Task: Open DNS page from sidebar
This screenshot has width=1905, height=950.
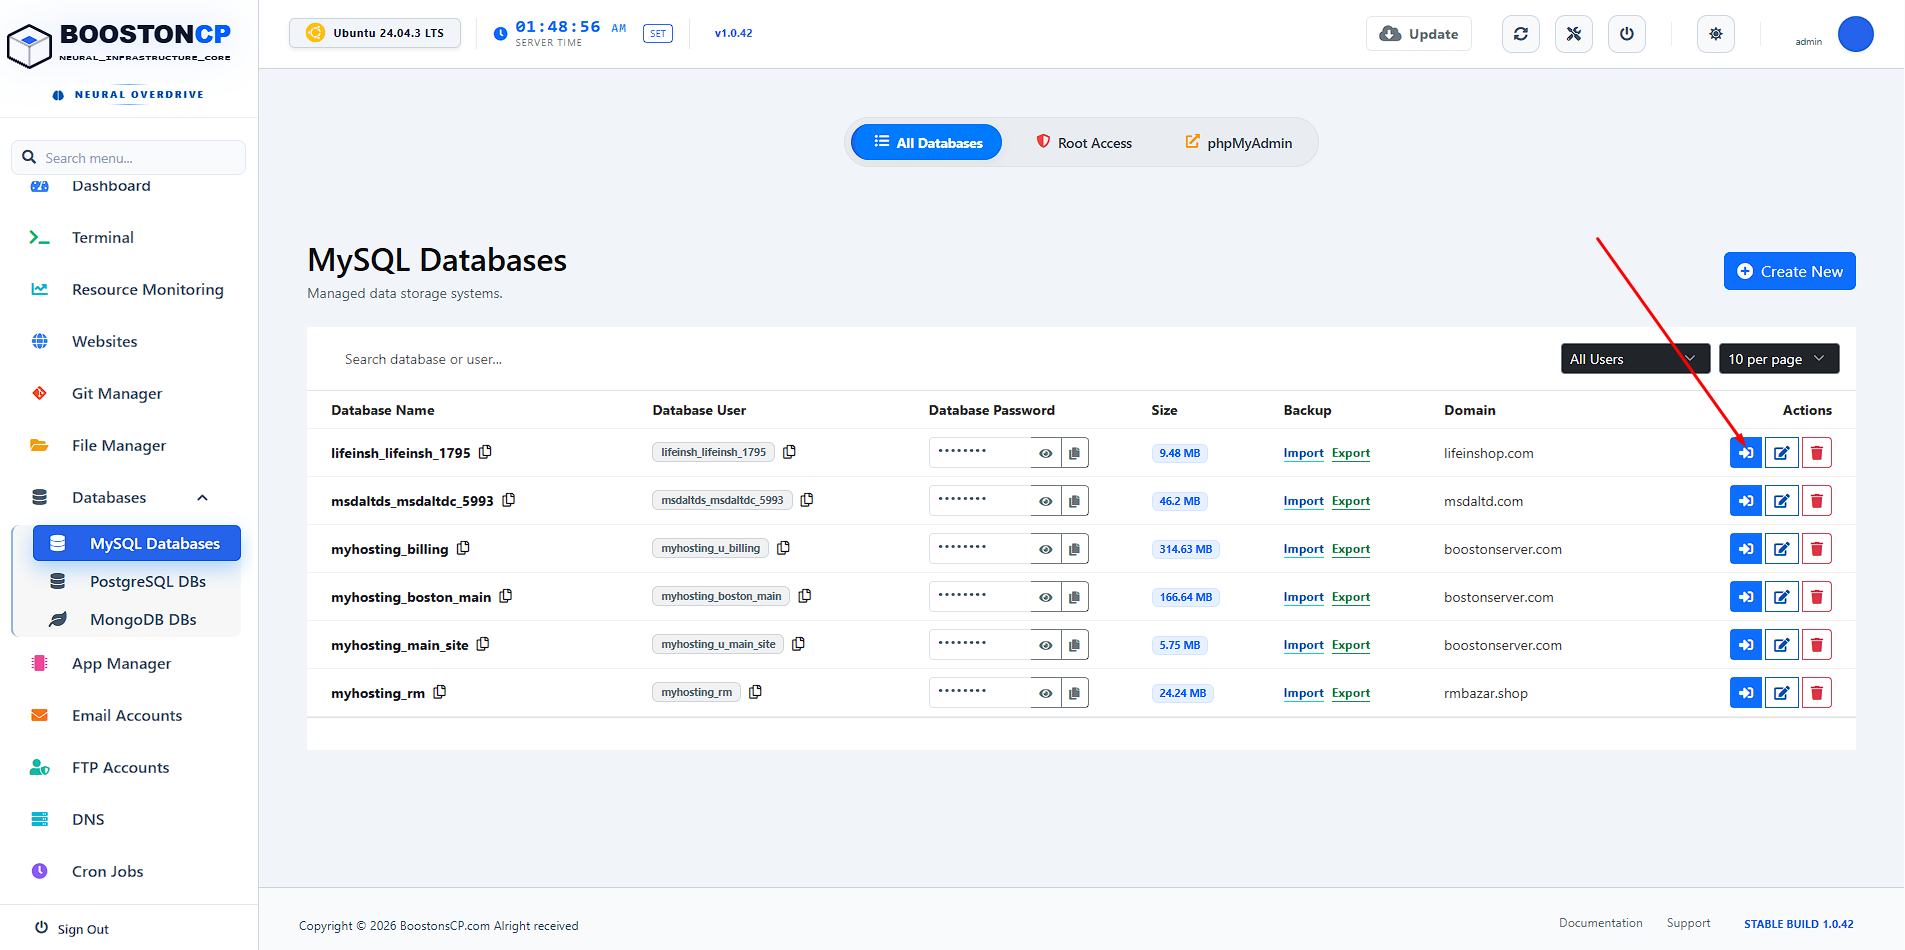Action: 88,819
